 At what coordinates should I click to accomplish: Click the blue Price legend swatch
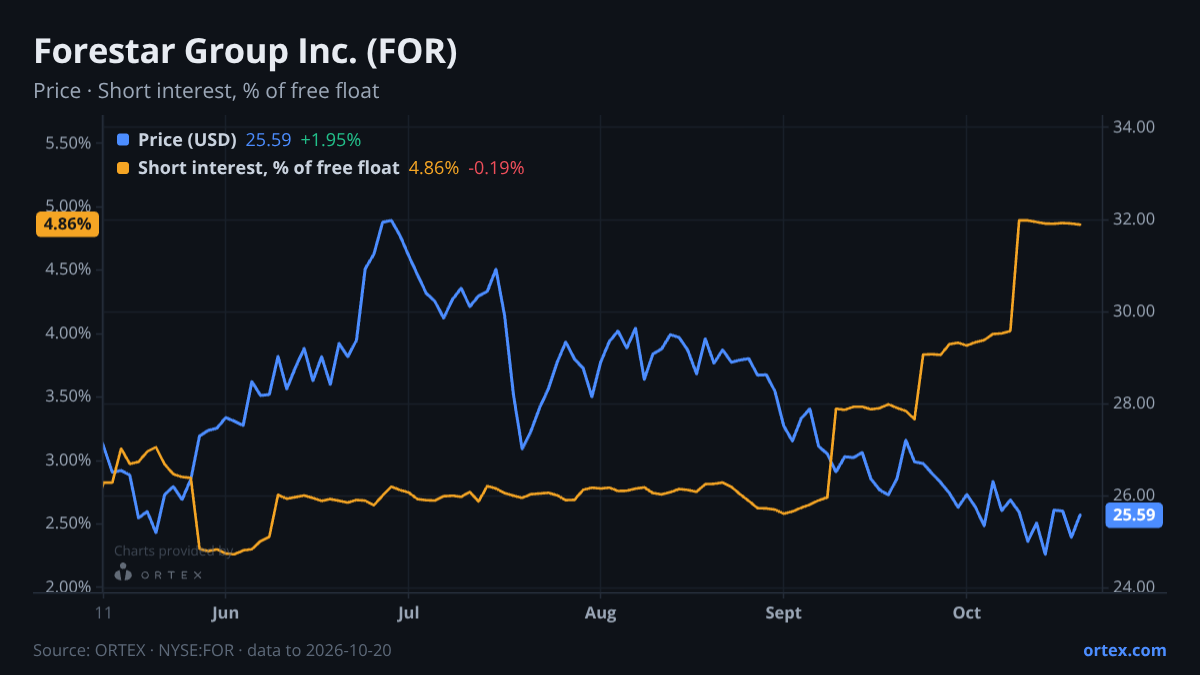(x=123, y=140)
